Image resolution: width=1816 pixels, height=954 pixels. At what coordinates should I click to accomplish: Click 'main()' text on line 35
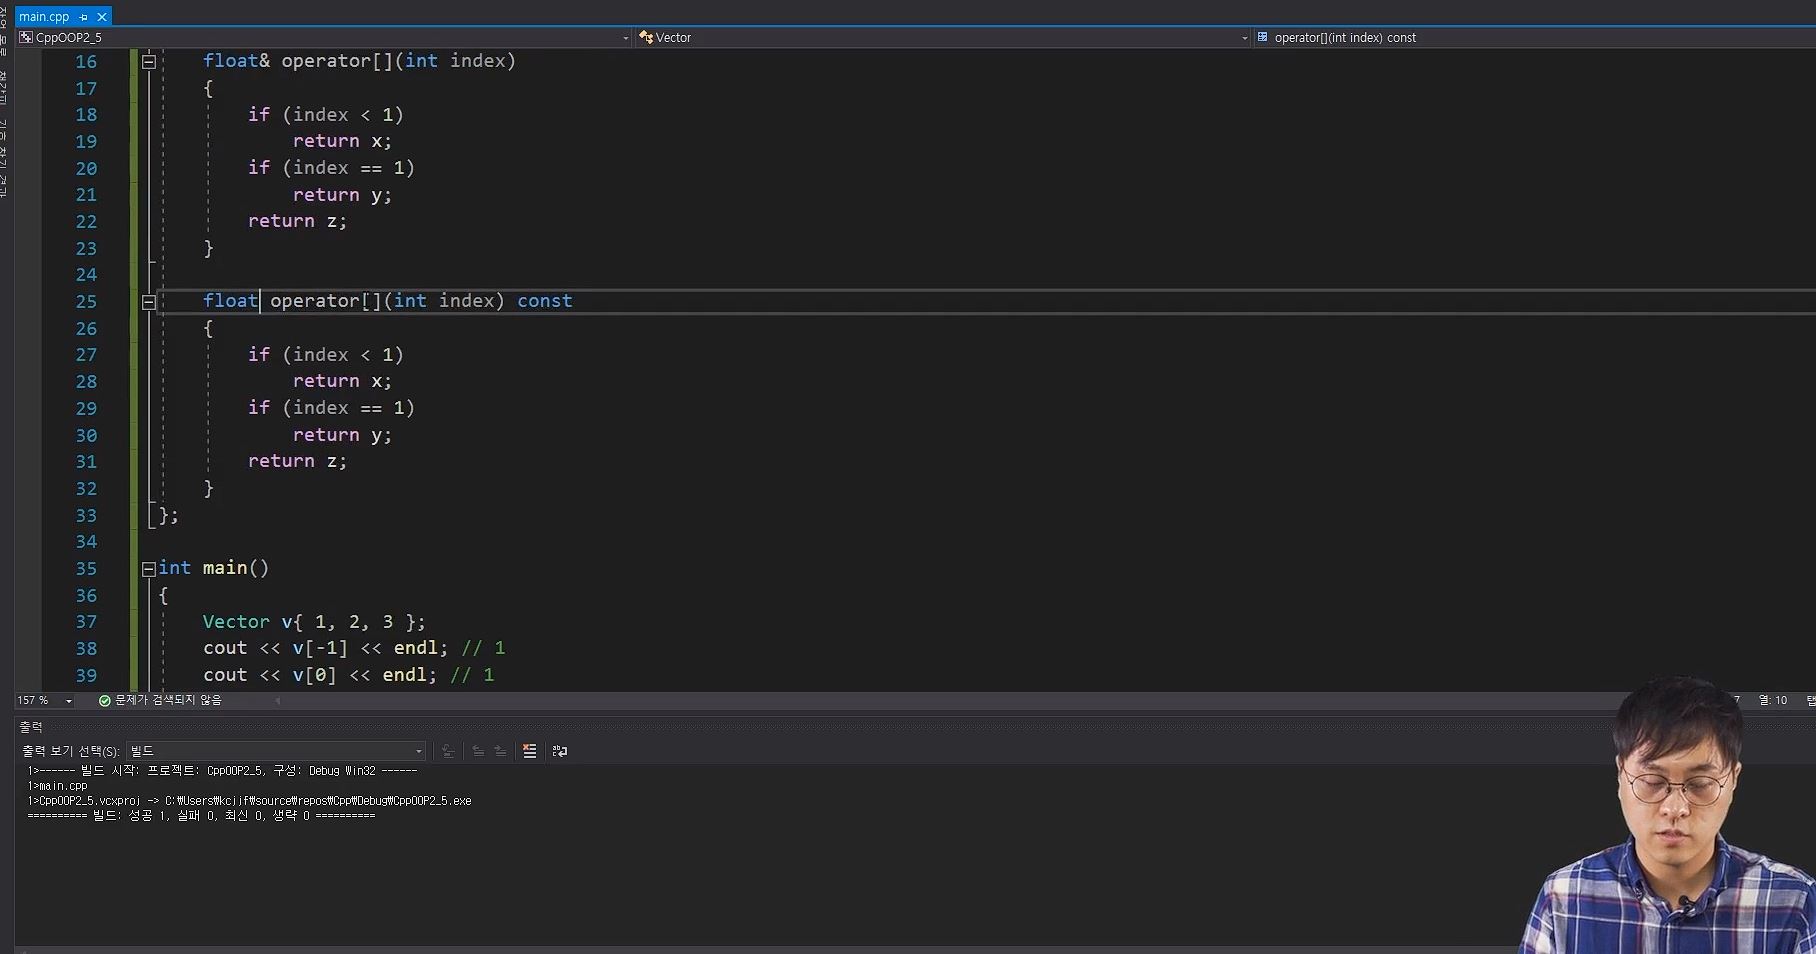[236, 568]
